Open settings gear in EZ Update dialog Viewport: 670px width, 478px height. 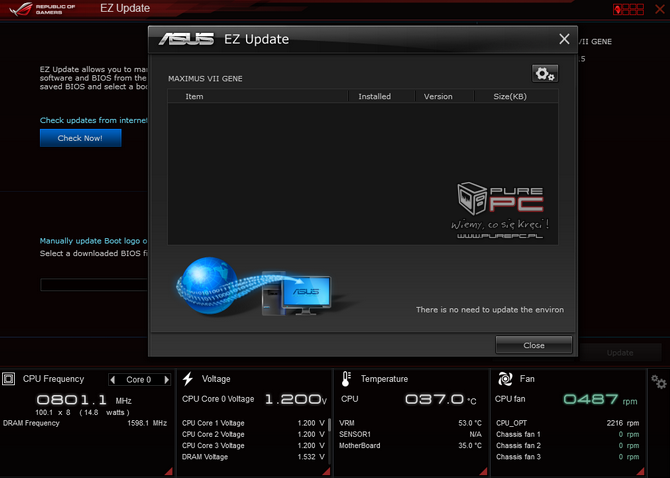(x=545, y=74)
